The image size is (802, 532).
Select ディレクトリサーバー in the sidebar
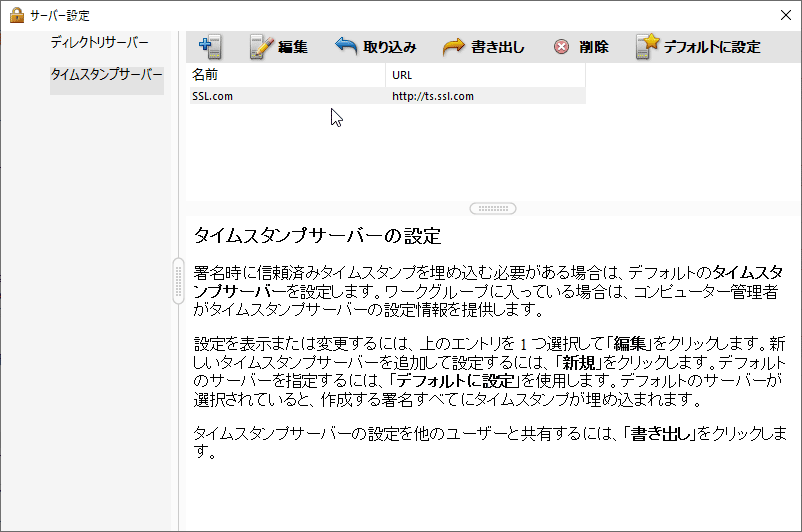pos(99,43)
